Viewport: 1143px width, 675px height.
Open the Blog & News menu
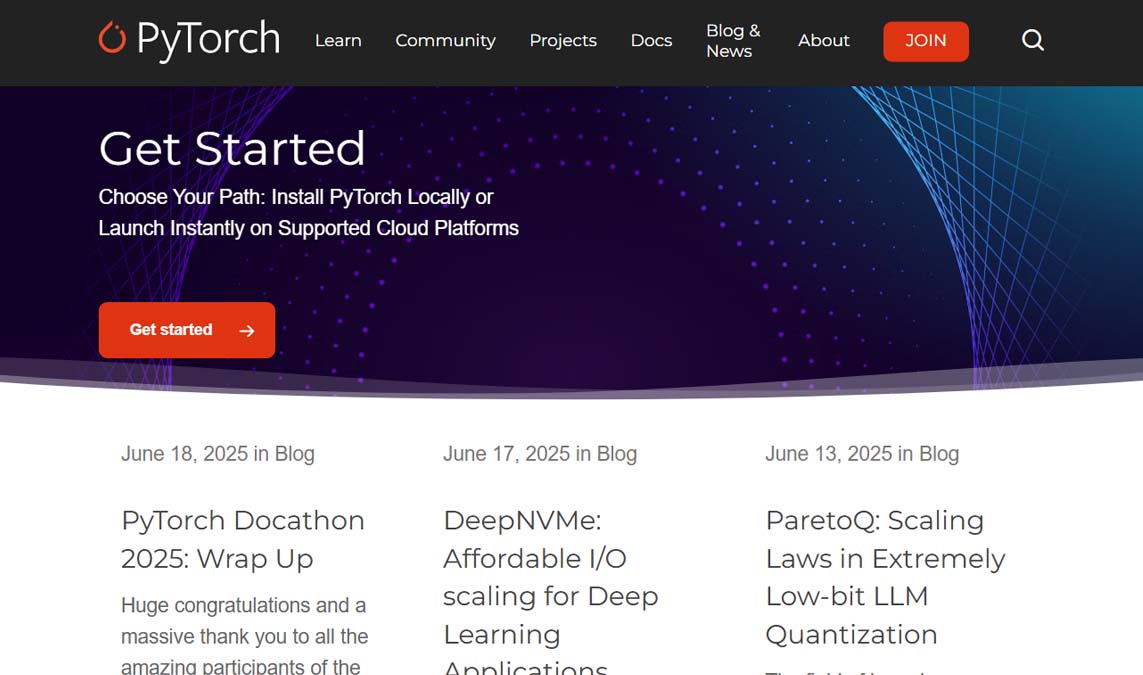click(x=733, y=41)
